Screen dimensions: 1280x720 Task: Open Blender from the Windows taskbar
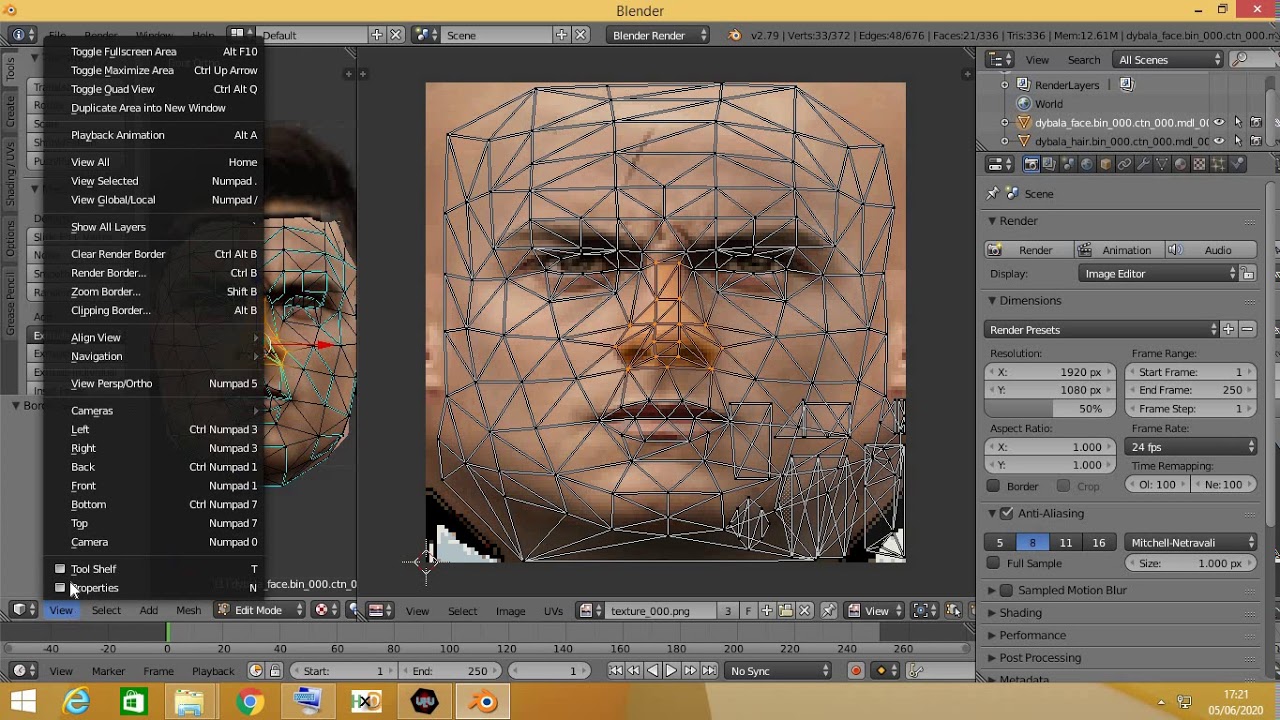point(483,702)
